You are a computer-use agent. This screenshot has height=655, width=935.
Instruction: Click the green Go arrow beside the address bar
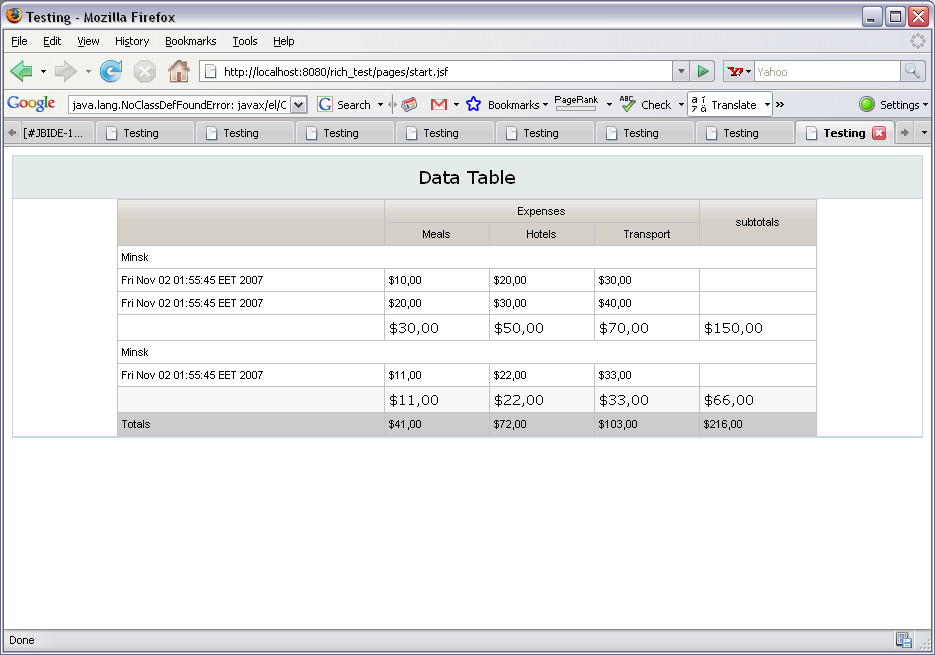pyautogui.click(x=703, y=72)
